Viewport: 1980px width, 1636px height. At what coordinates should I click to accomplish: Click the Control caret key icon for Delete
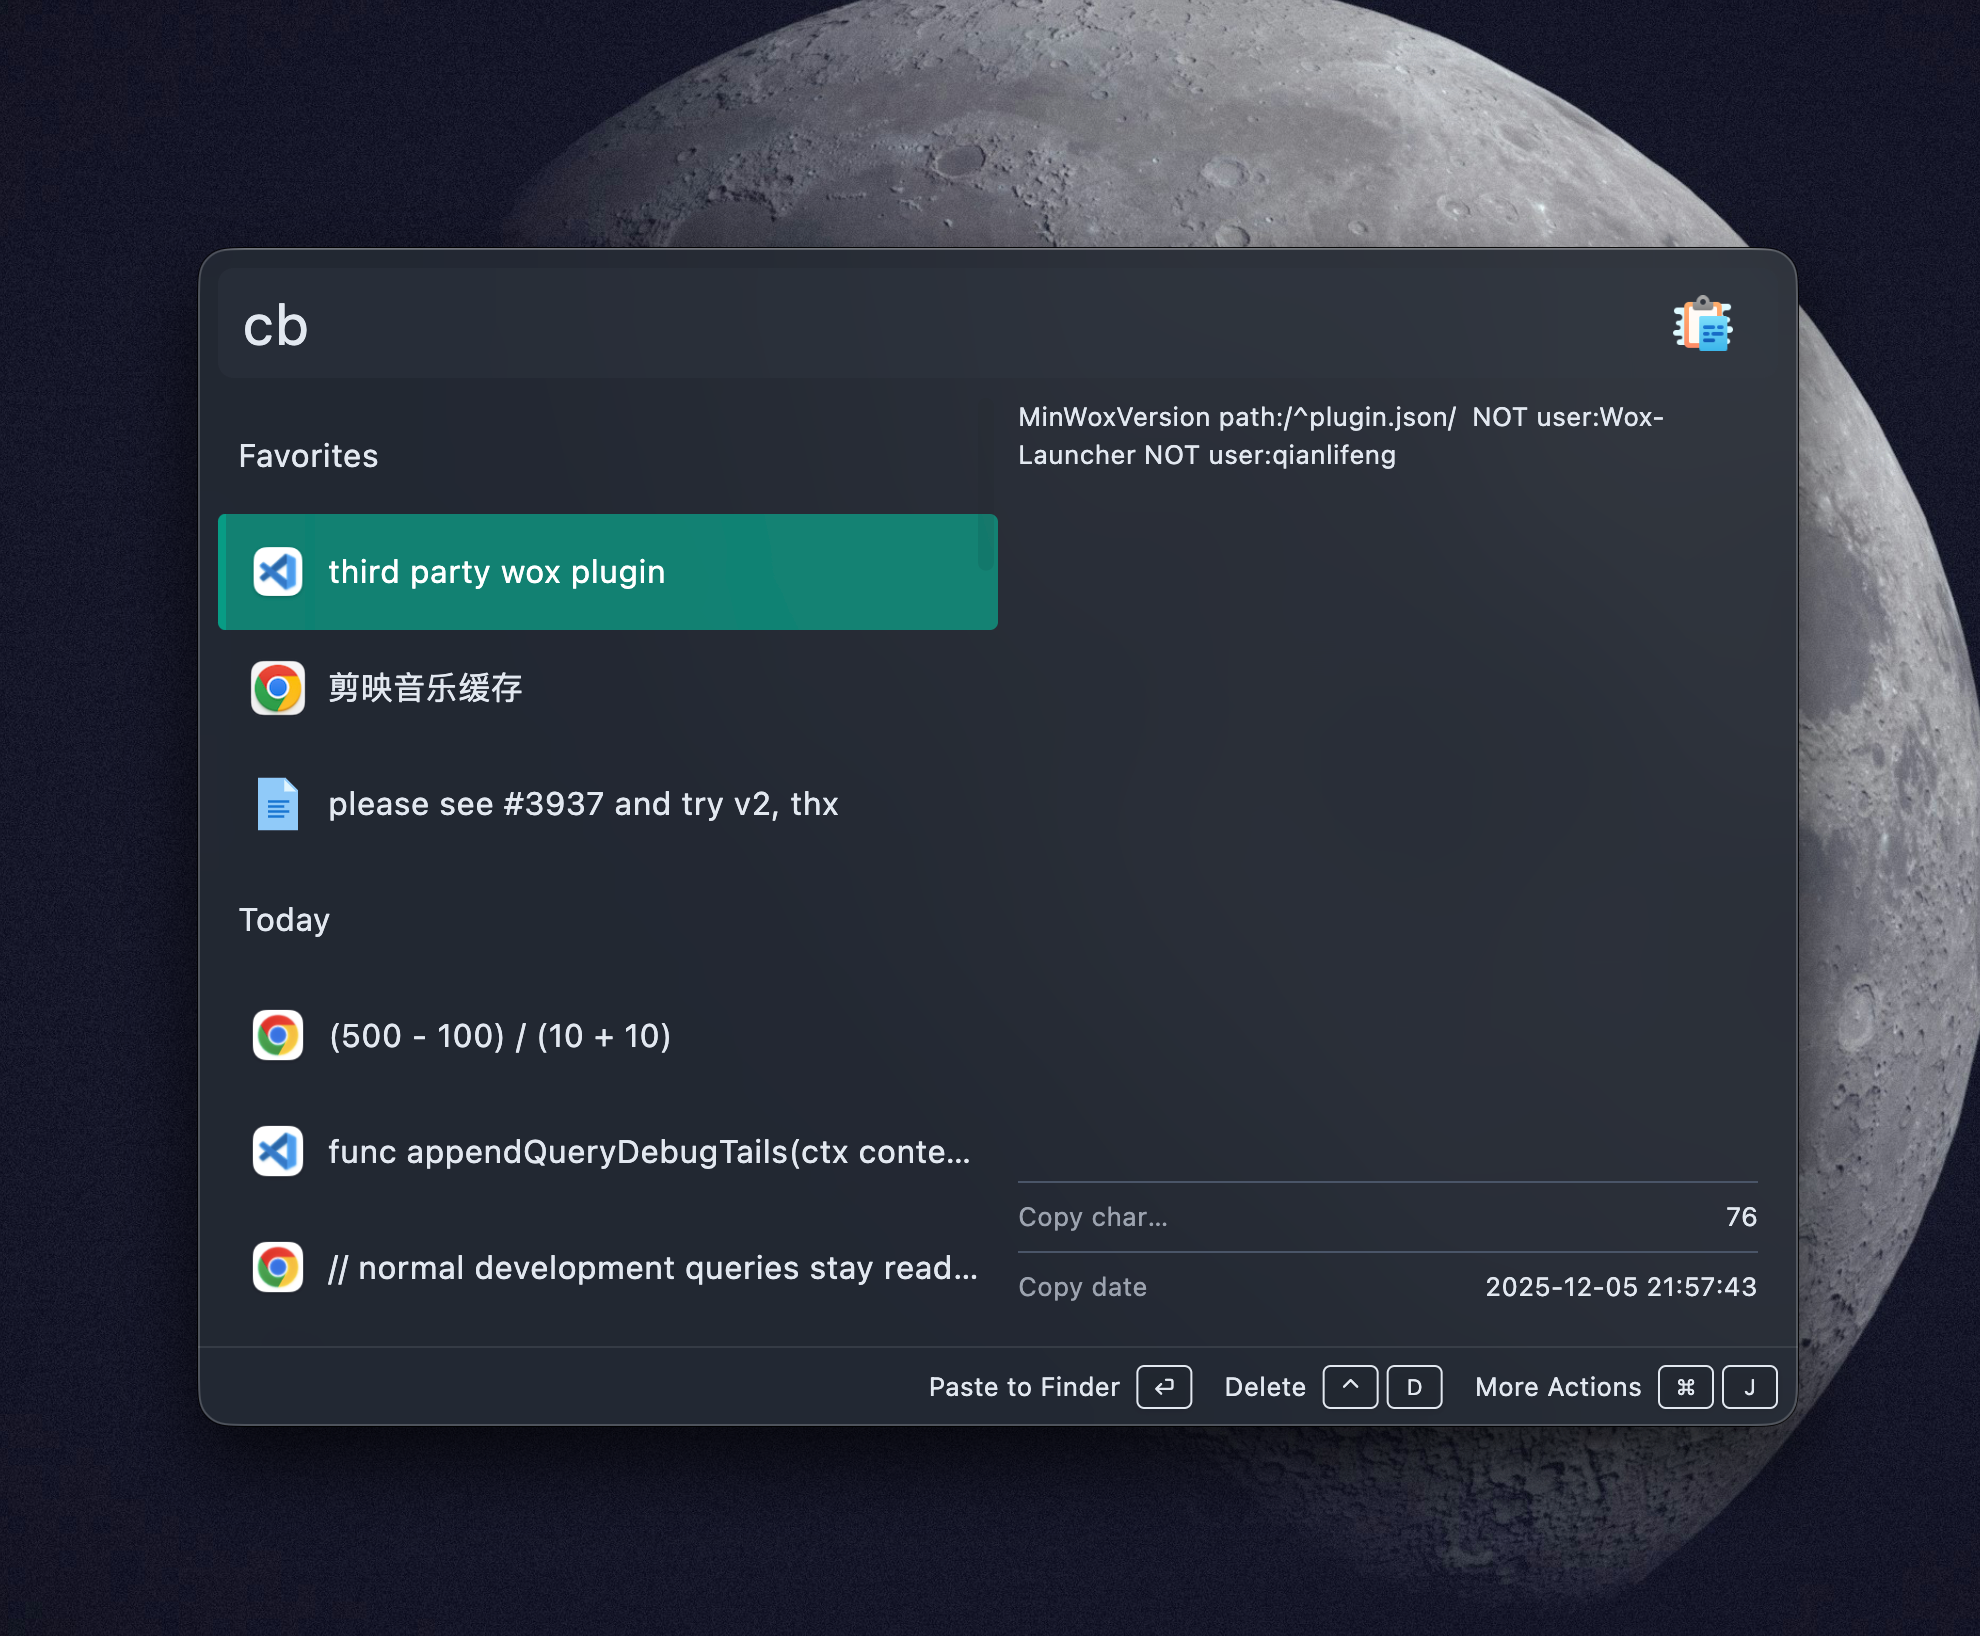point(1350,1387)
